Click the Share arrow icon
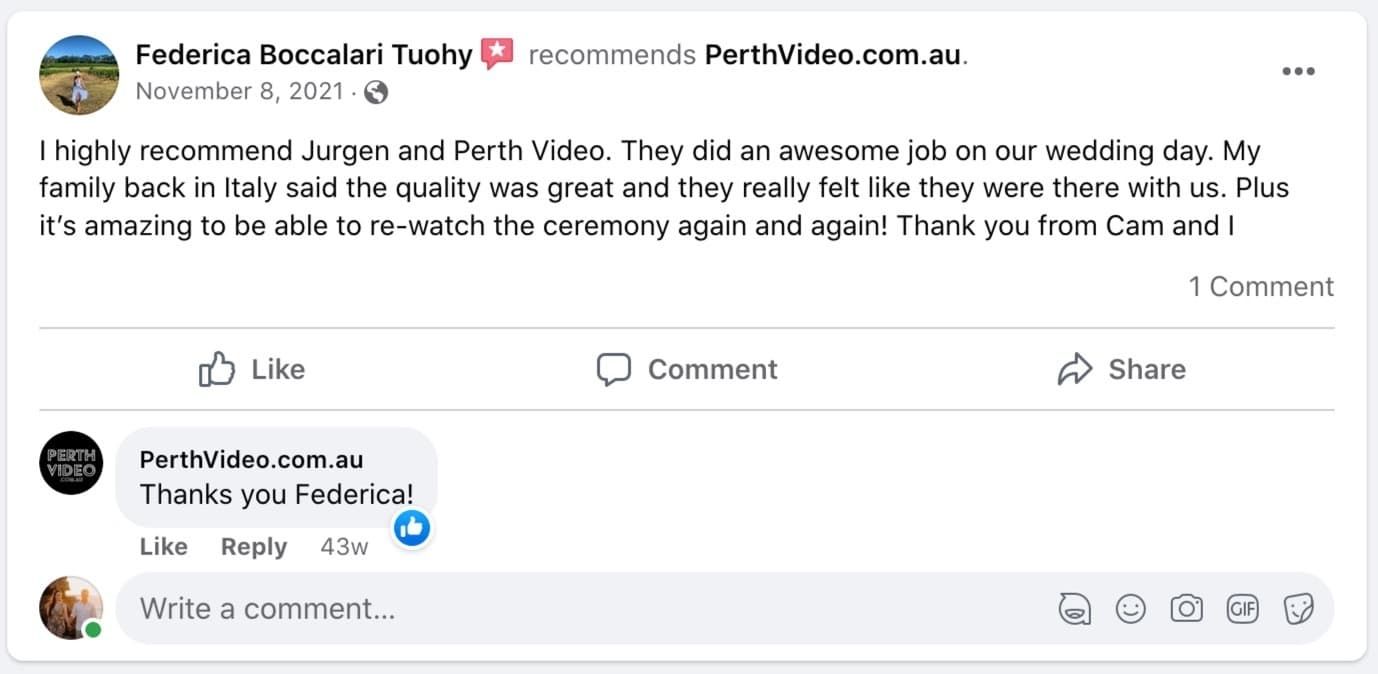This screenshot has height=674, width=1378. [x=1075, y=369]
